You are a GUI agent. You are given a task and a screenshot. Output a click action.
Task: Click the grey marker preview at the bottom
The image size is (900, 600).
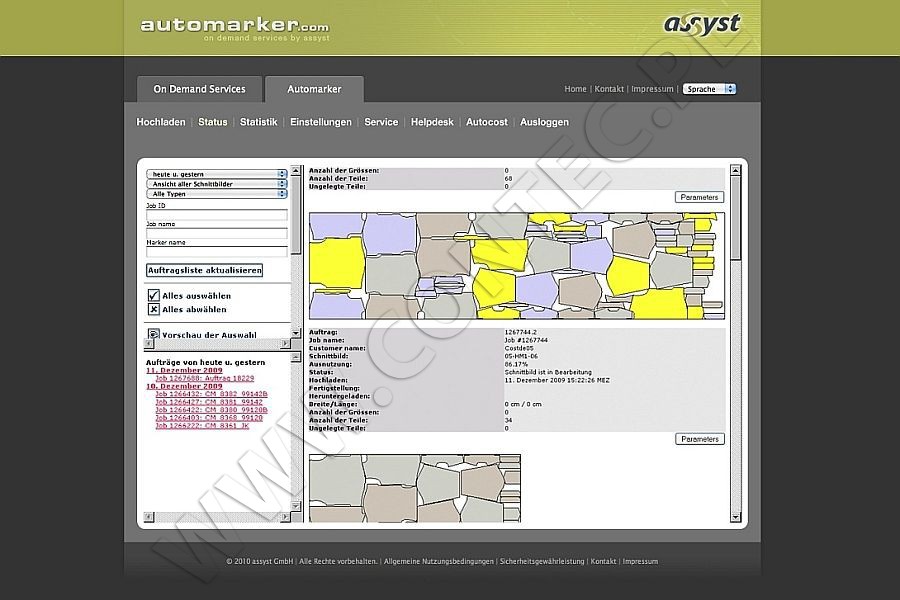coord(414,488)
